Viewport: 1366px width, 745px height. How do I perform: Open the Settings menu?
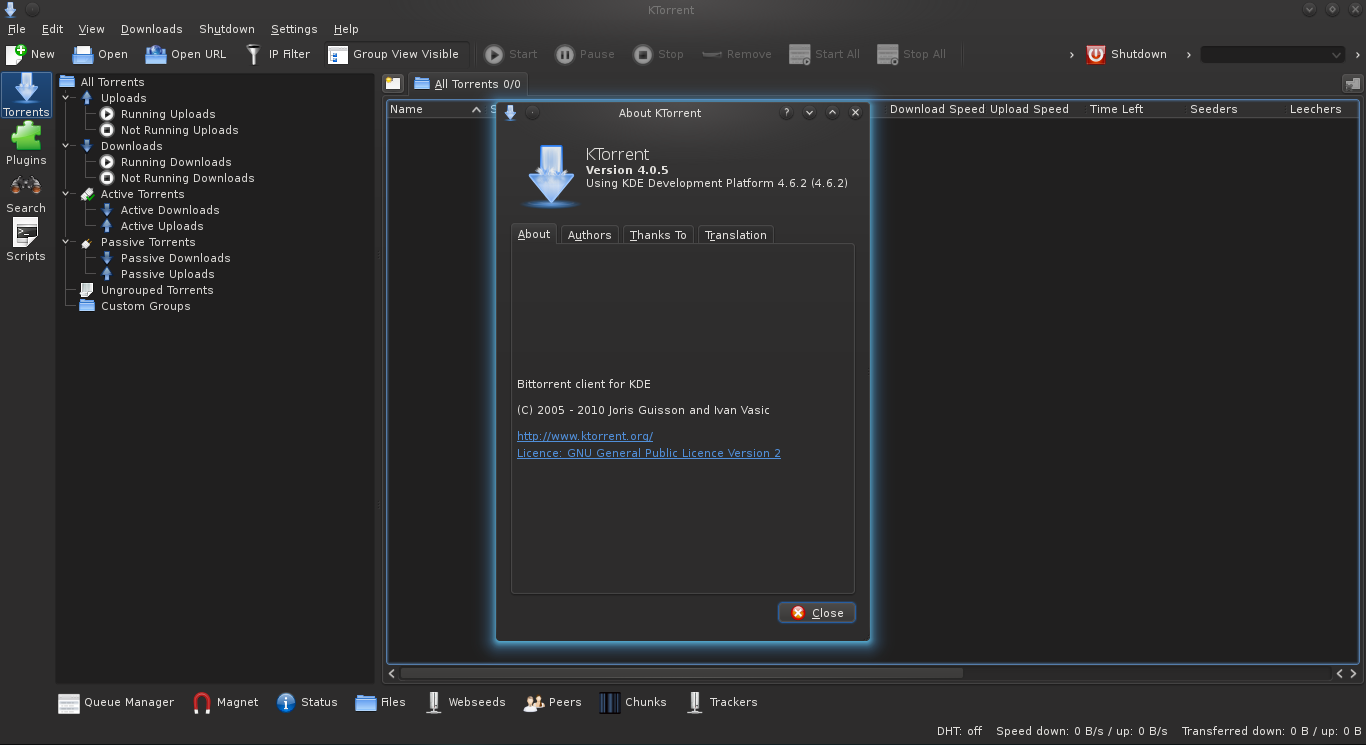click(294, 29)
